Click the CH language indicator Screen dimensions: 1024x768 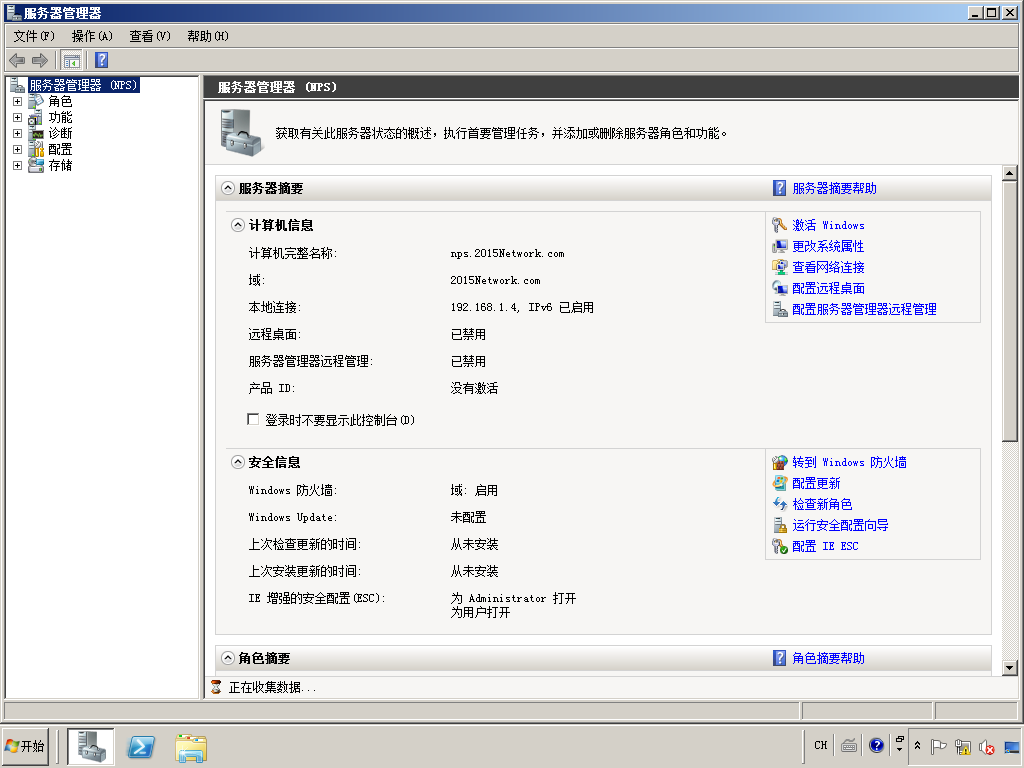point(821,745)
